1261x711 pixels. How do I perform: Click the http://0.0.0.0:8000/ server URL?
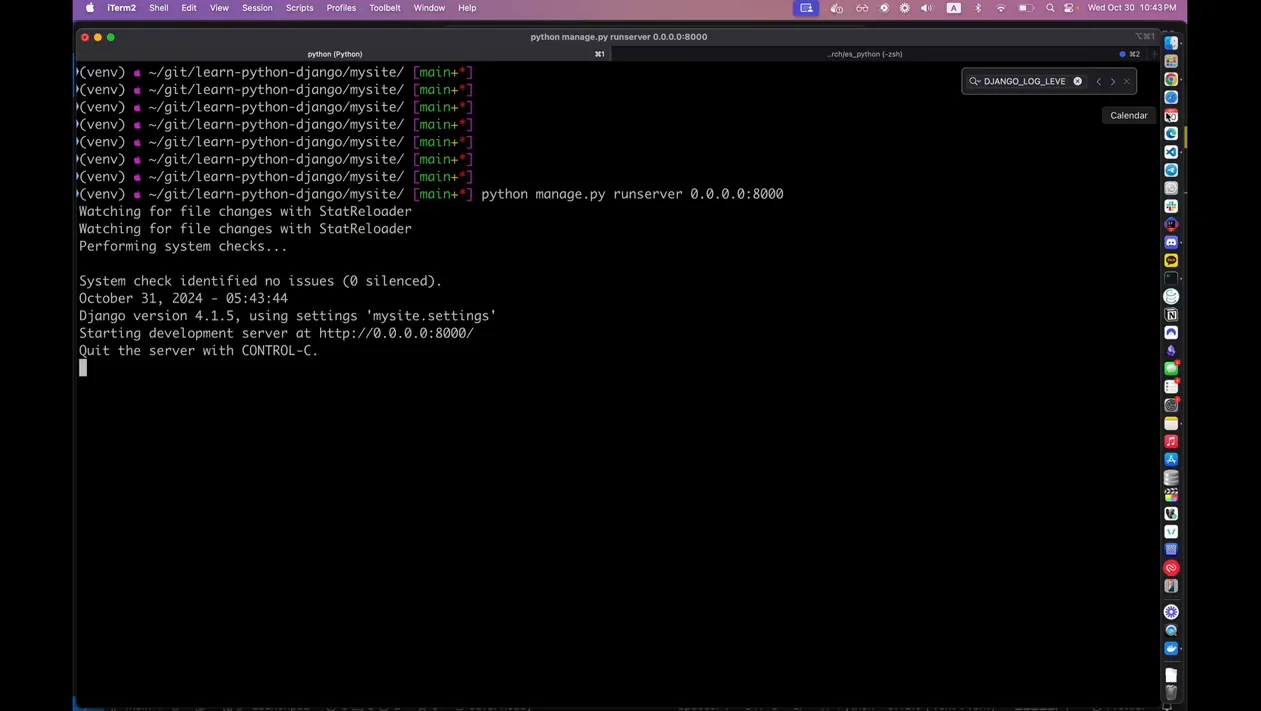pyautogui.click(x=396, y=333)
